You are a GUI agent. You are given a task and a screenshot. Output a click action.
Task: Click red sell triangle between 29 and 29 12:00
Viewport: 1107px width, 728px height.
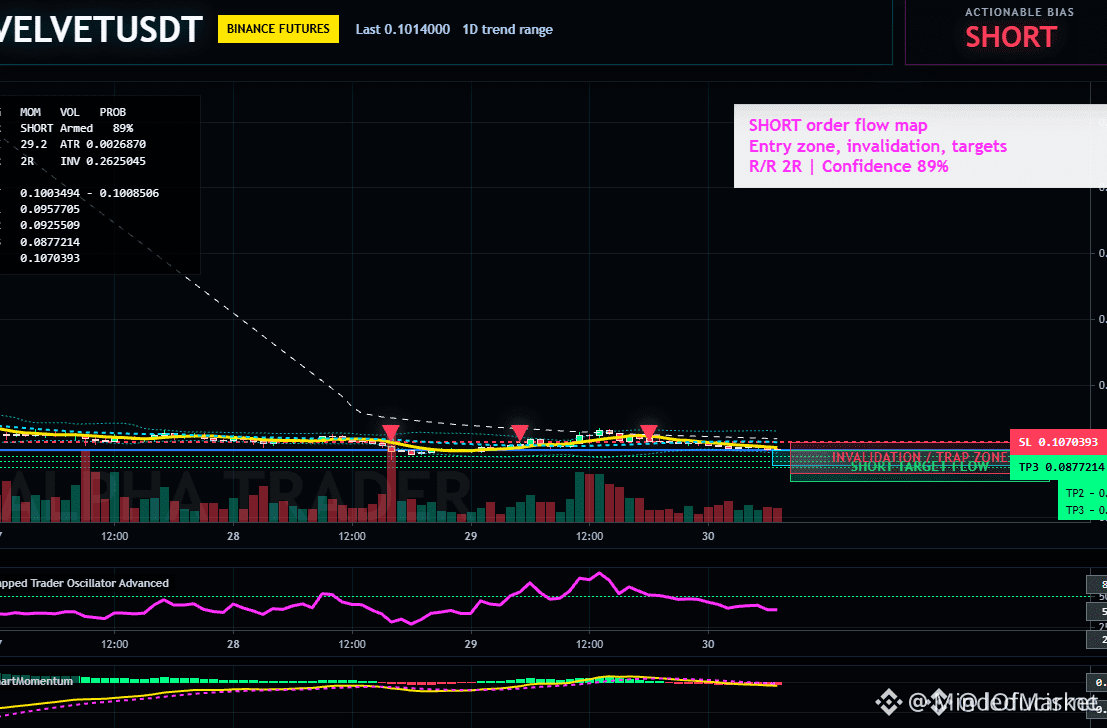point(520,433)
